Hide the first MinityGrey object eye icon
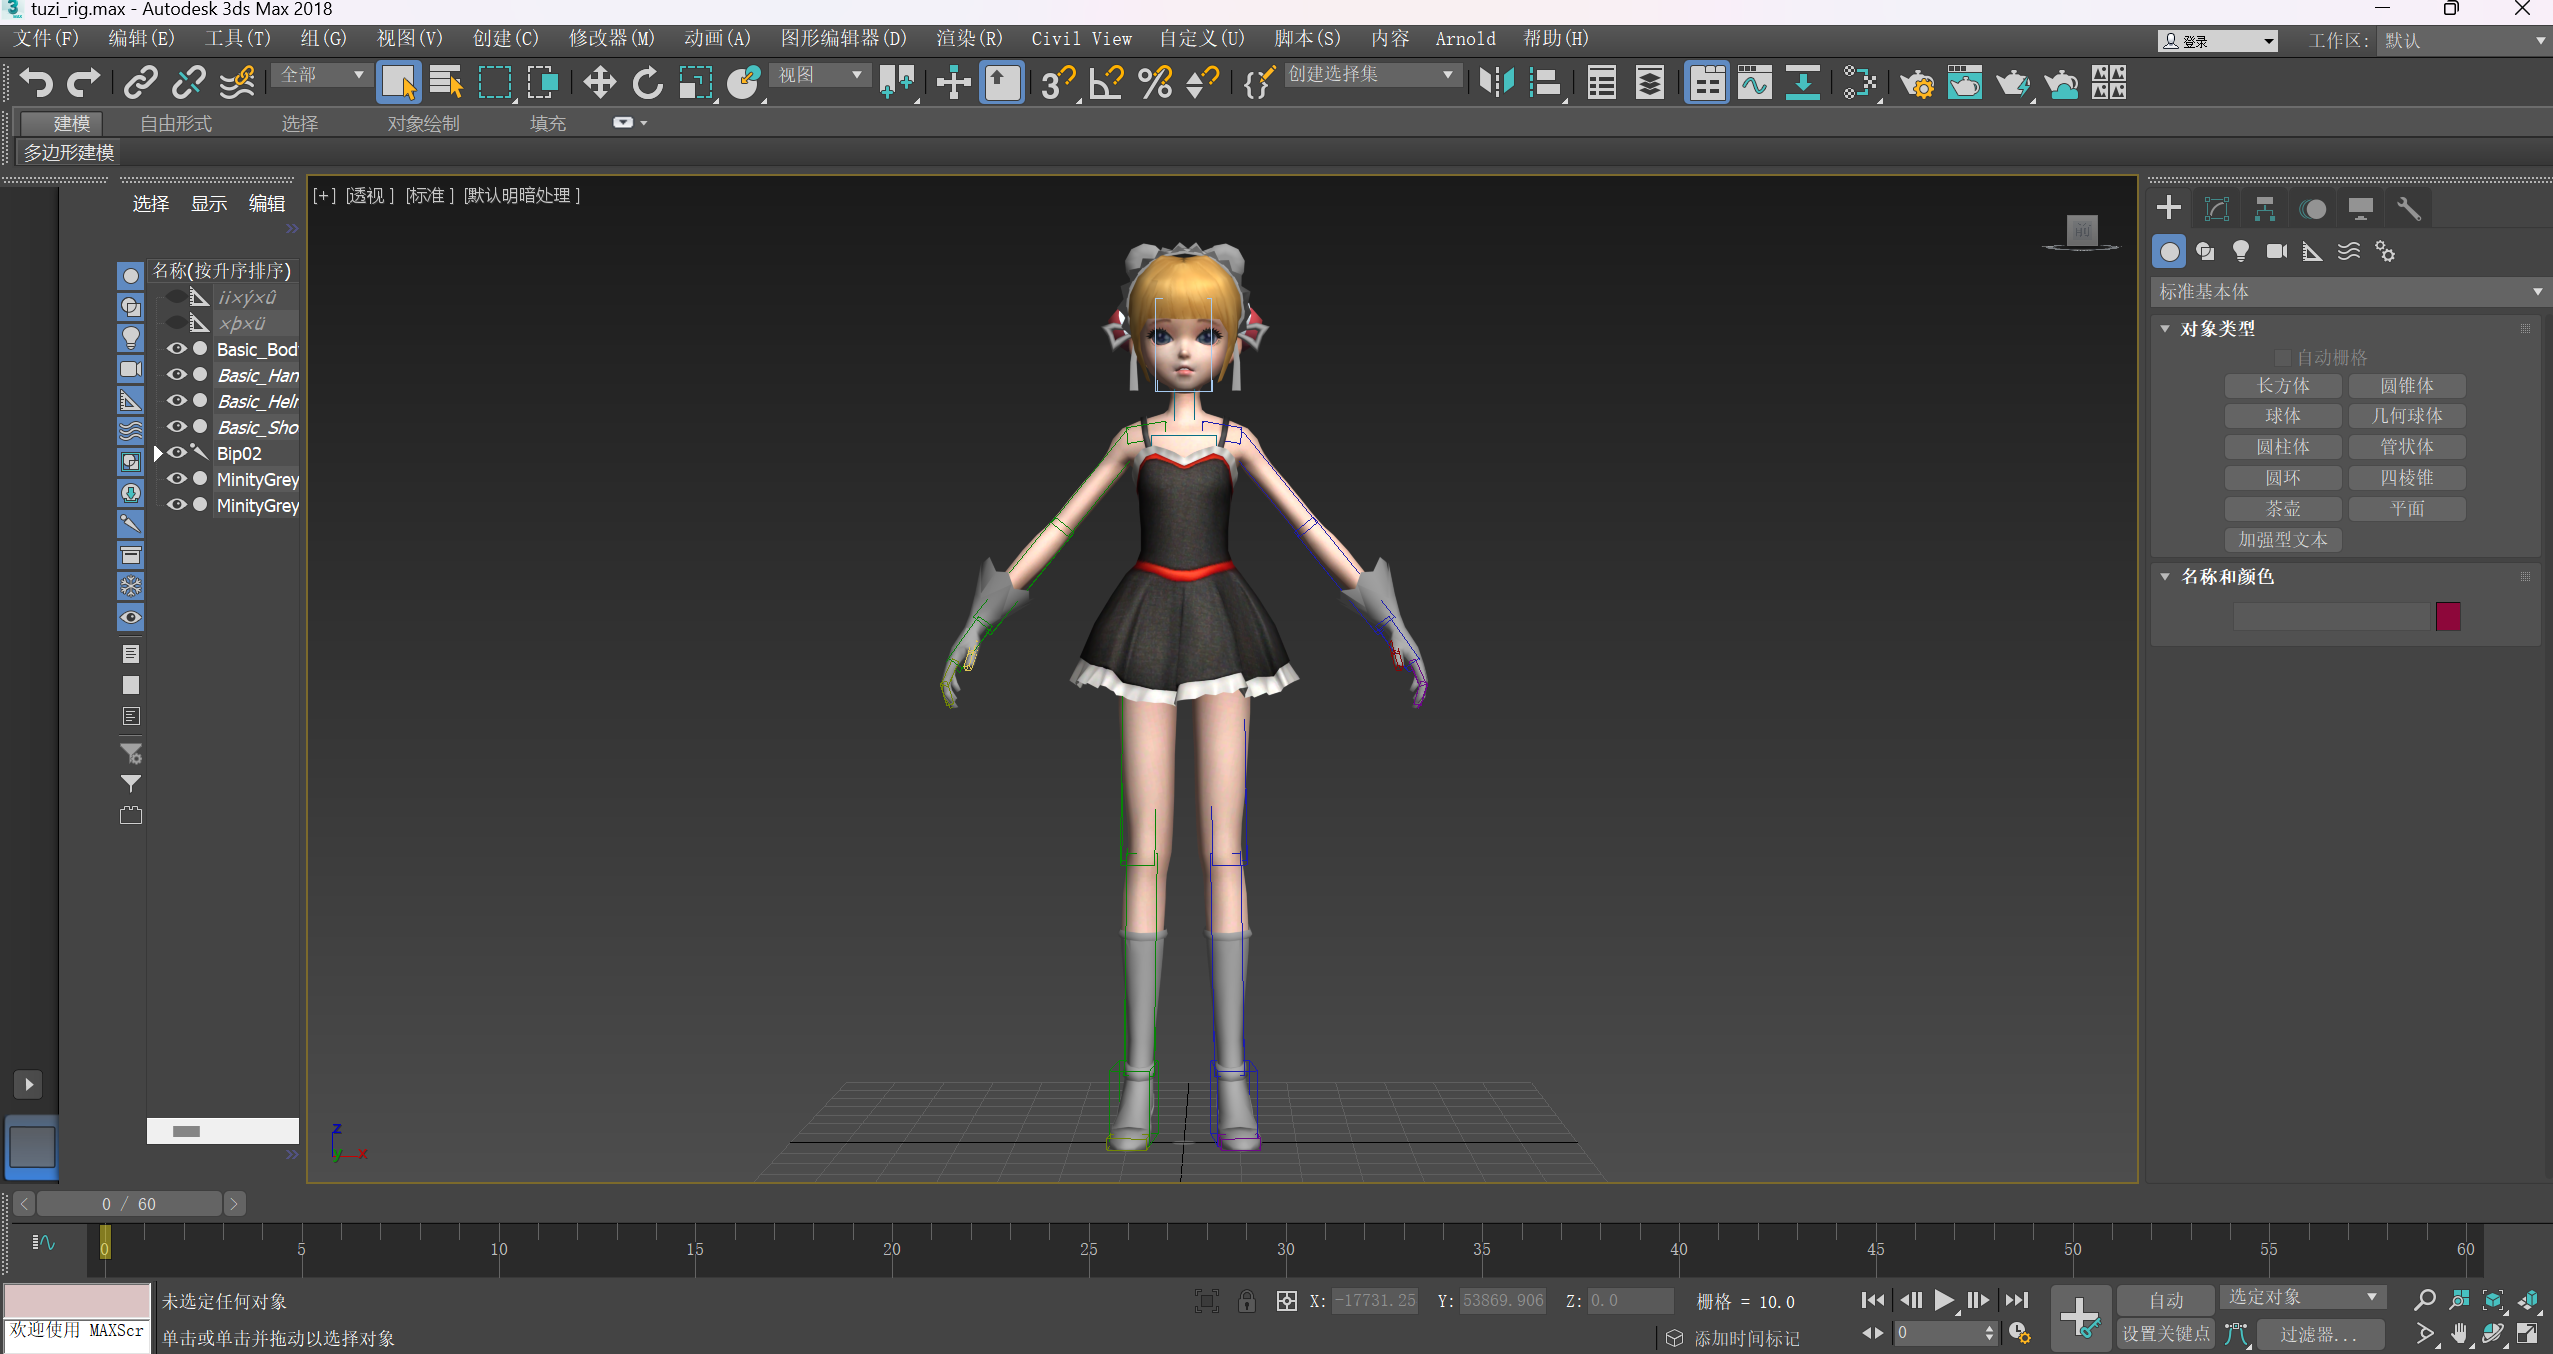The height and width of the screenshot is (1354, 2553). click(x=177, y=479)
